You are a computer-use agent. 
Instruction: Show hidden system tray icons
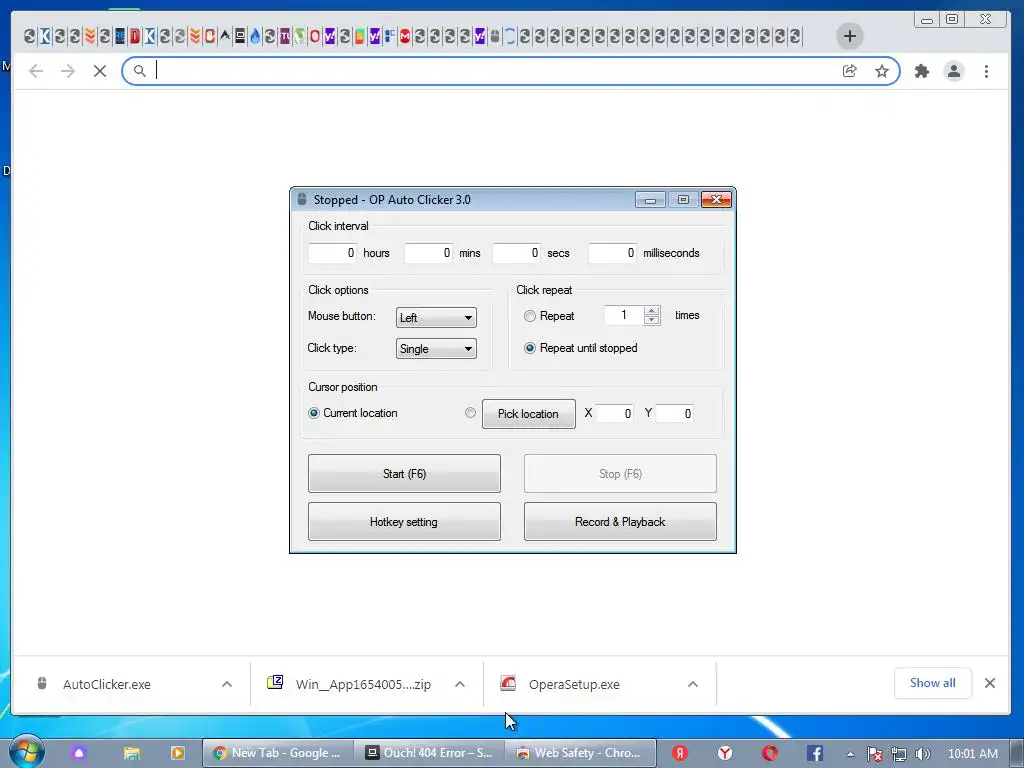tap(850, 754)
